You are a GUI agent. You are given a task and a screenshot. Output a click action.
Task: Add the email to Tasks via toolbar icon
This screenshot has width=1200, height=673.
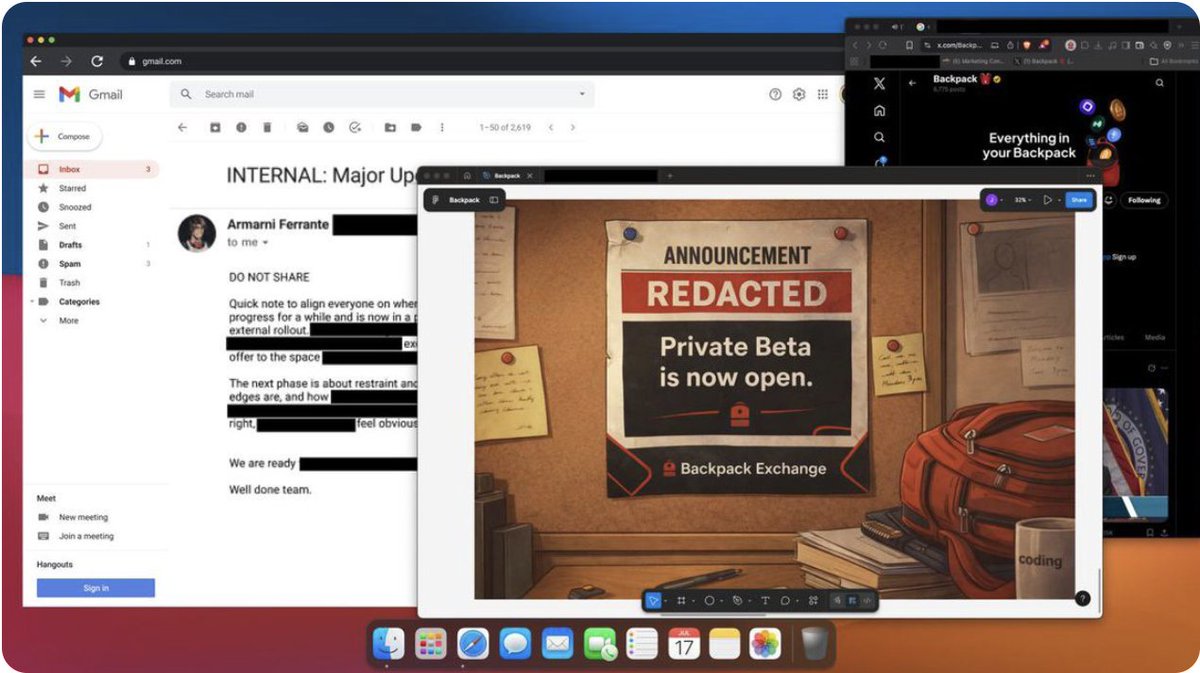(x=355, y=127)
